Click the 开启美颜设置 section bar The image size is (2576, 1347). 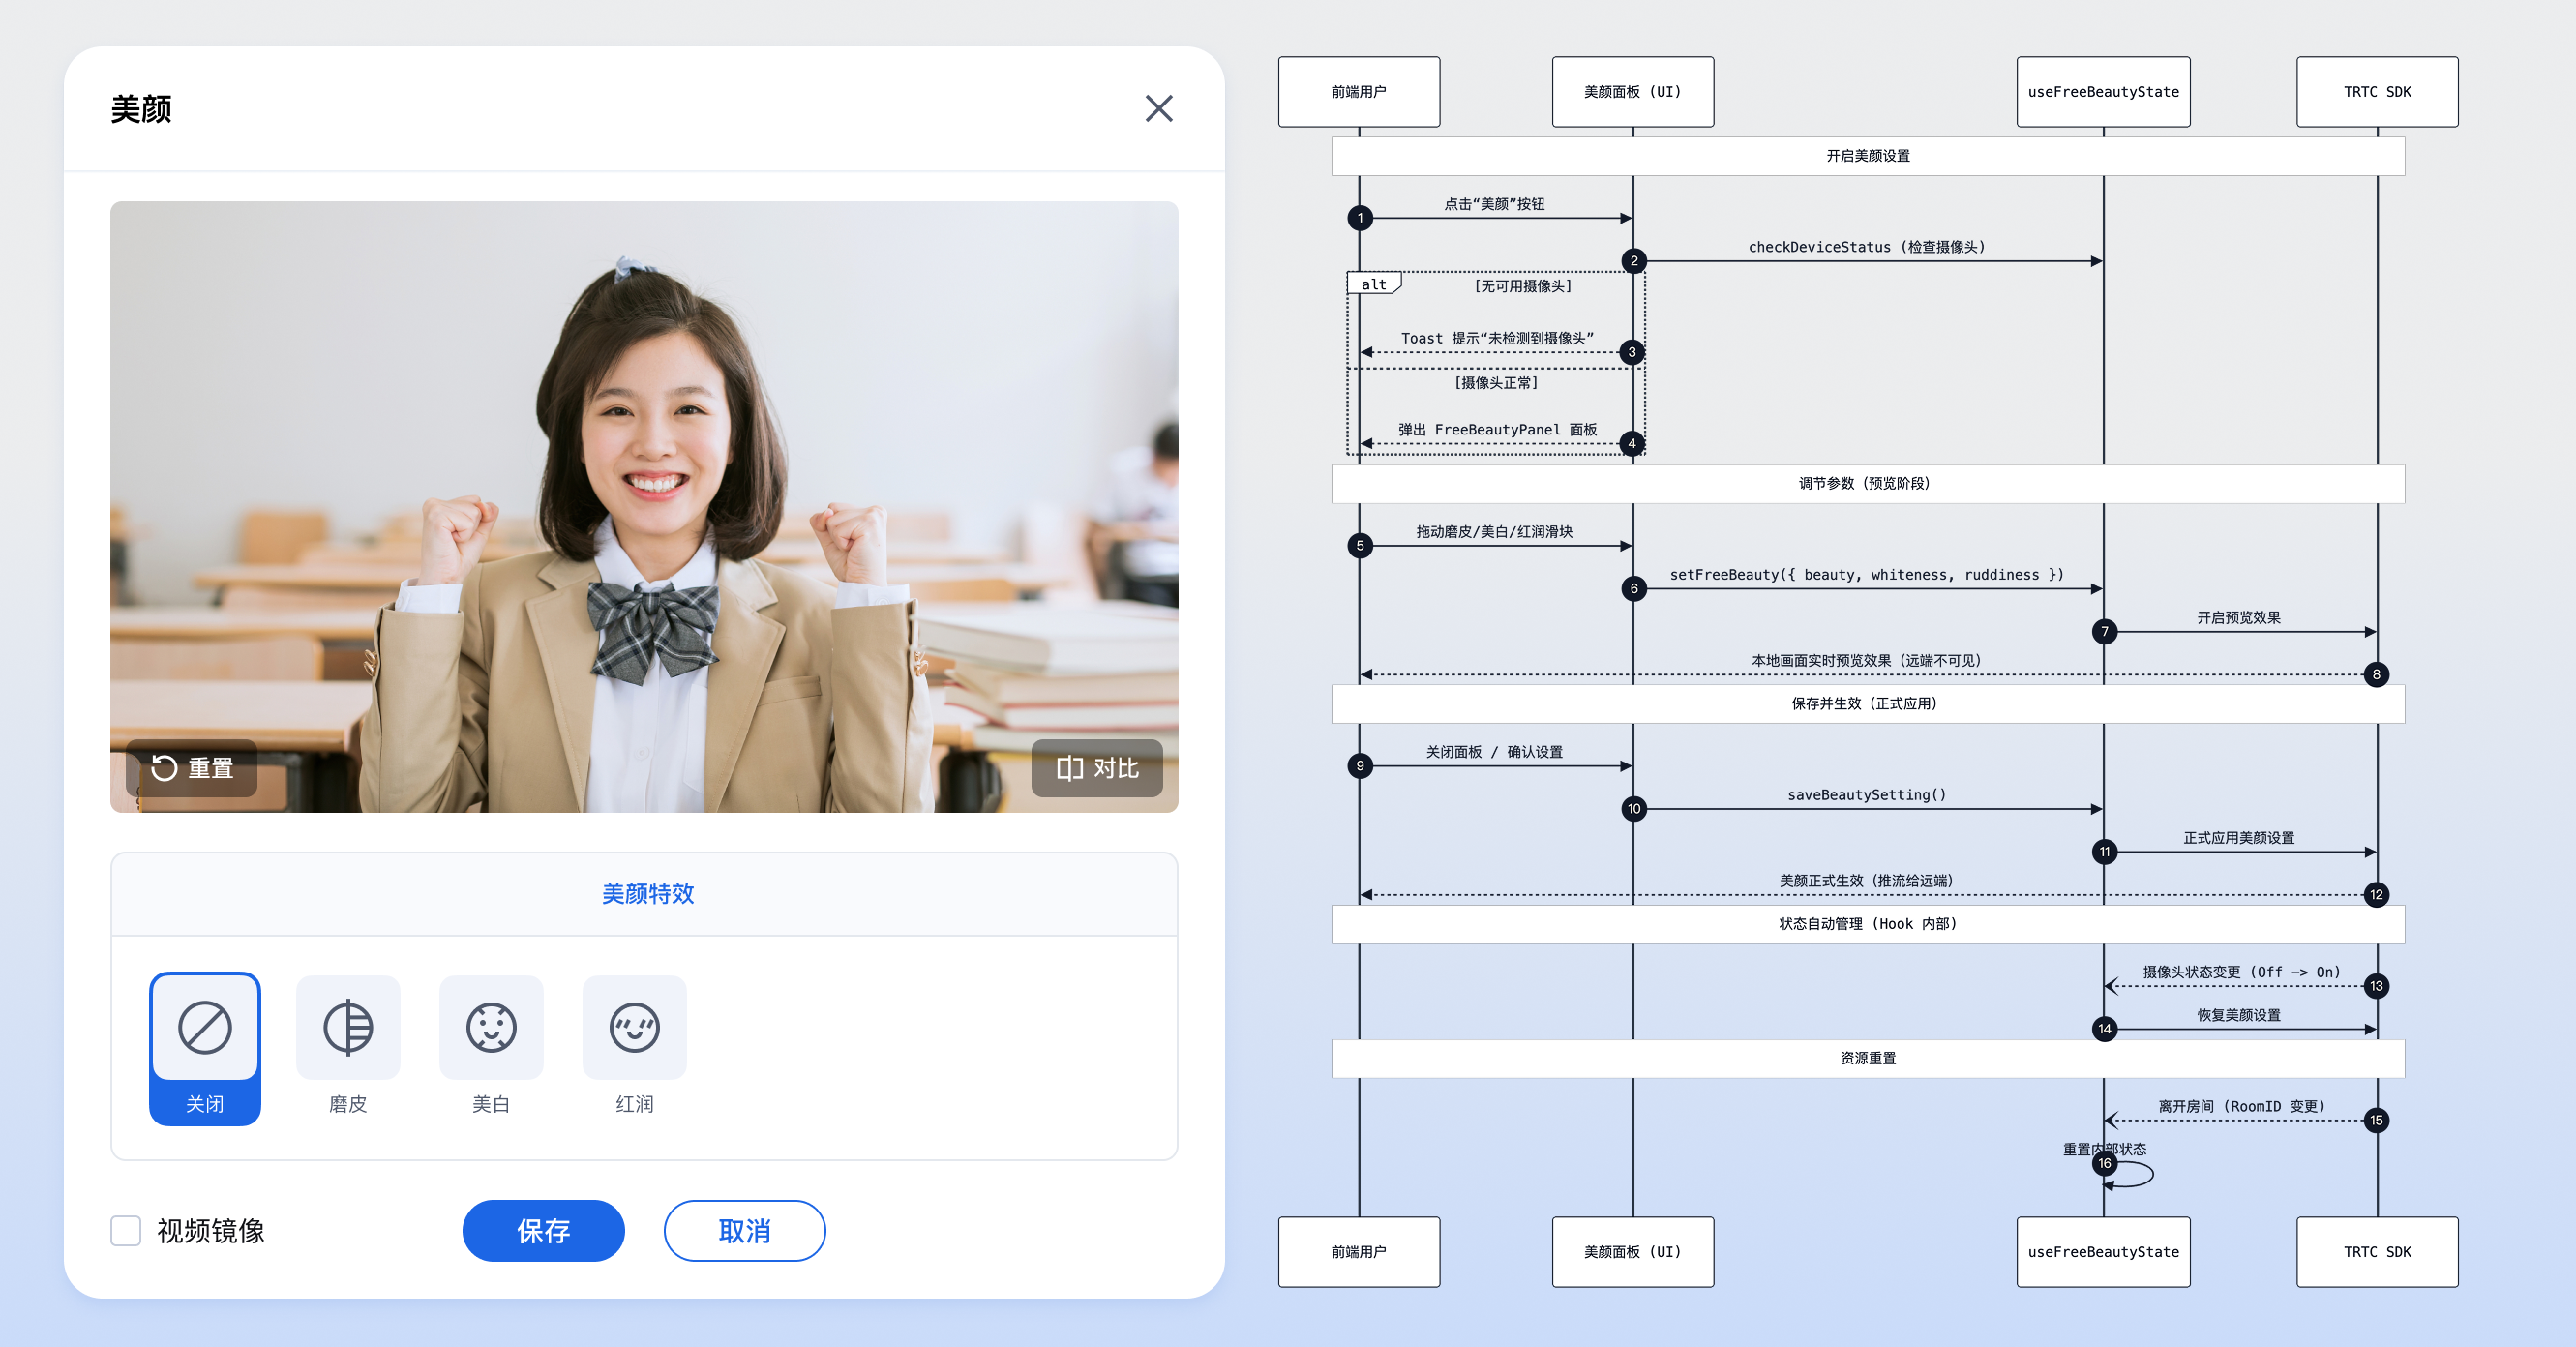pos(1867,156)
